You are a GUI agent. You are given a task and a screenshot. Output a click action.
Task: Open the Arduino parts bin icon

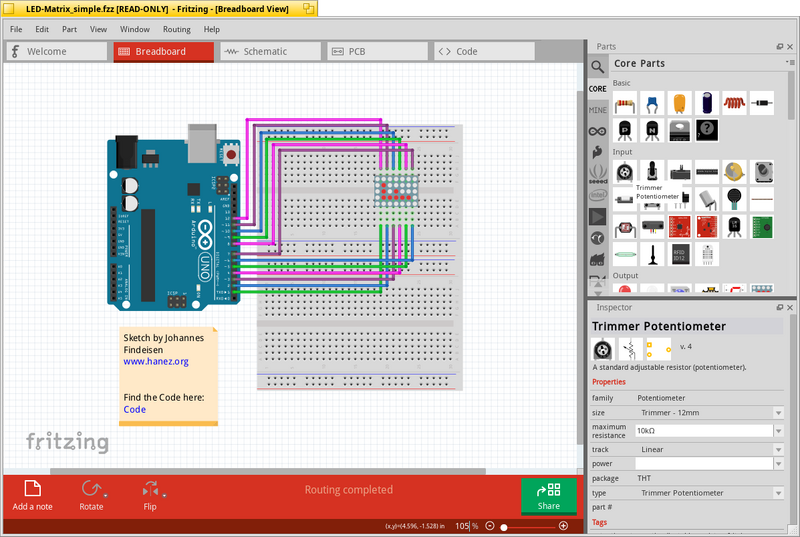pyautogui.click(x=597, y=131)
